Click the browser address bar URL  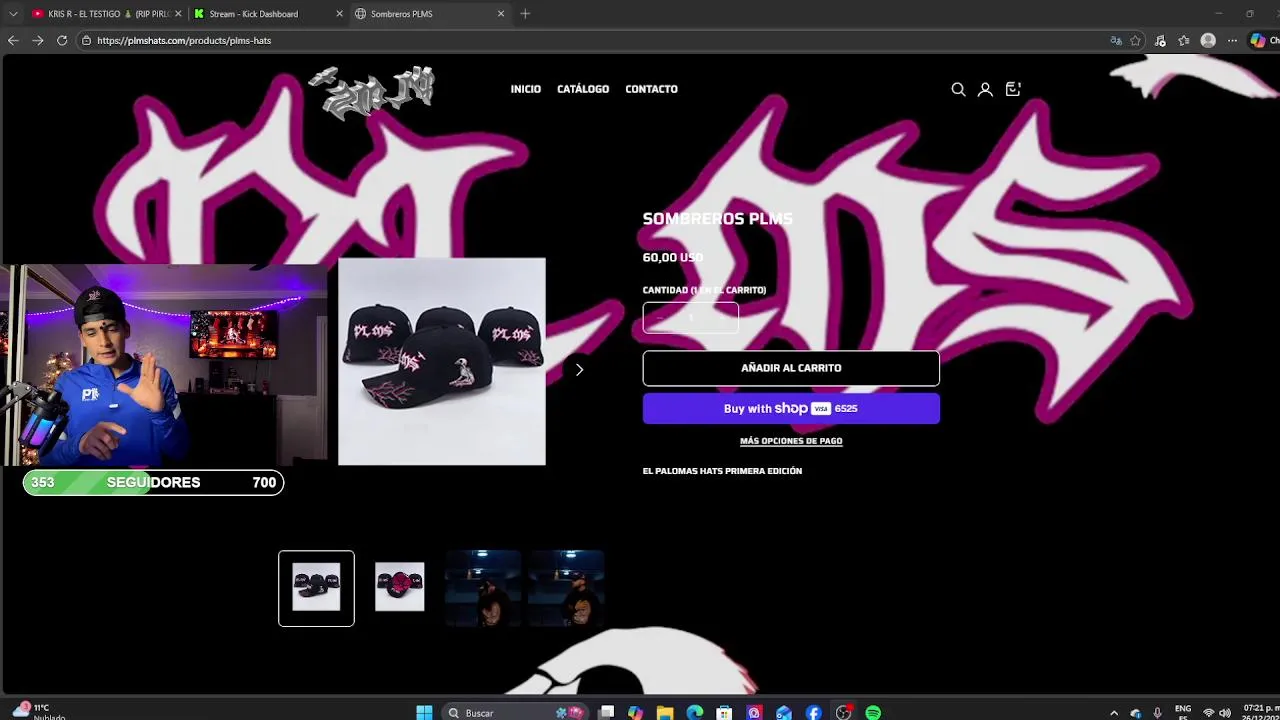pos(184,41)
